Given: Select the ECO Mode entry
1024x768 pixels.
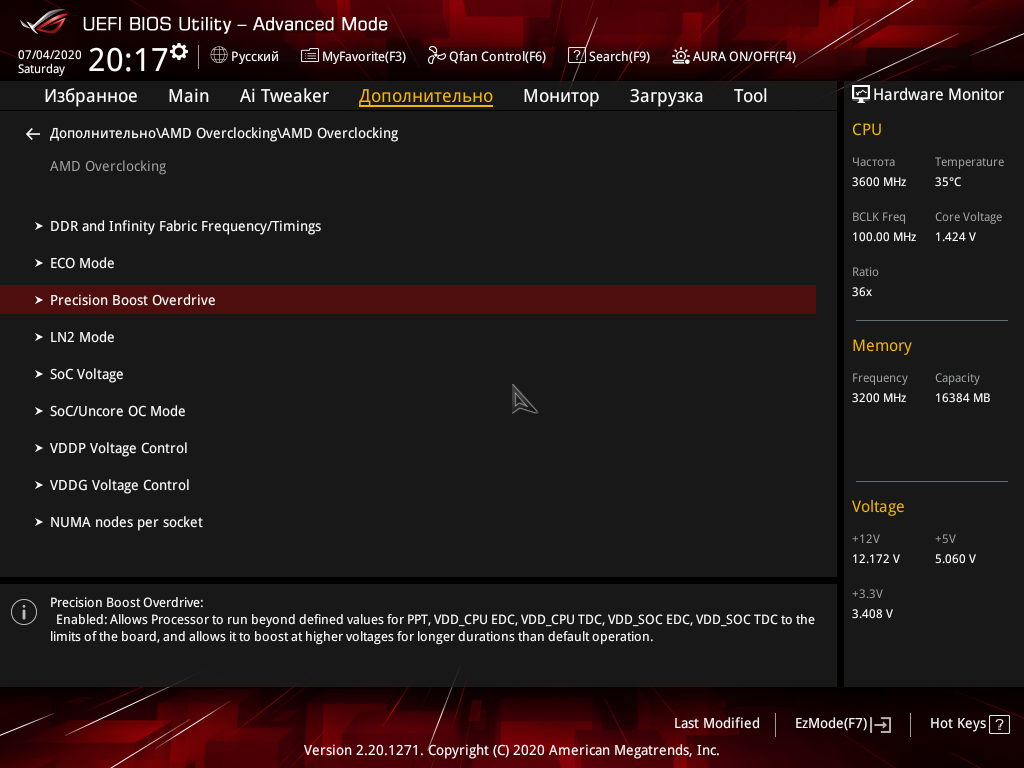Looking at the screenshot, I should [x=82, y=263].
